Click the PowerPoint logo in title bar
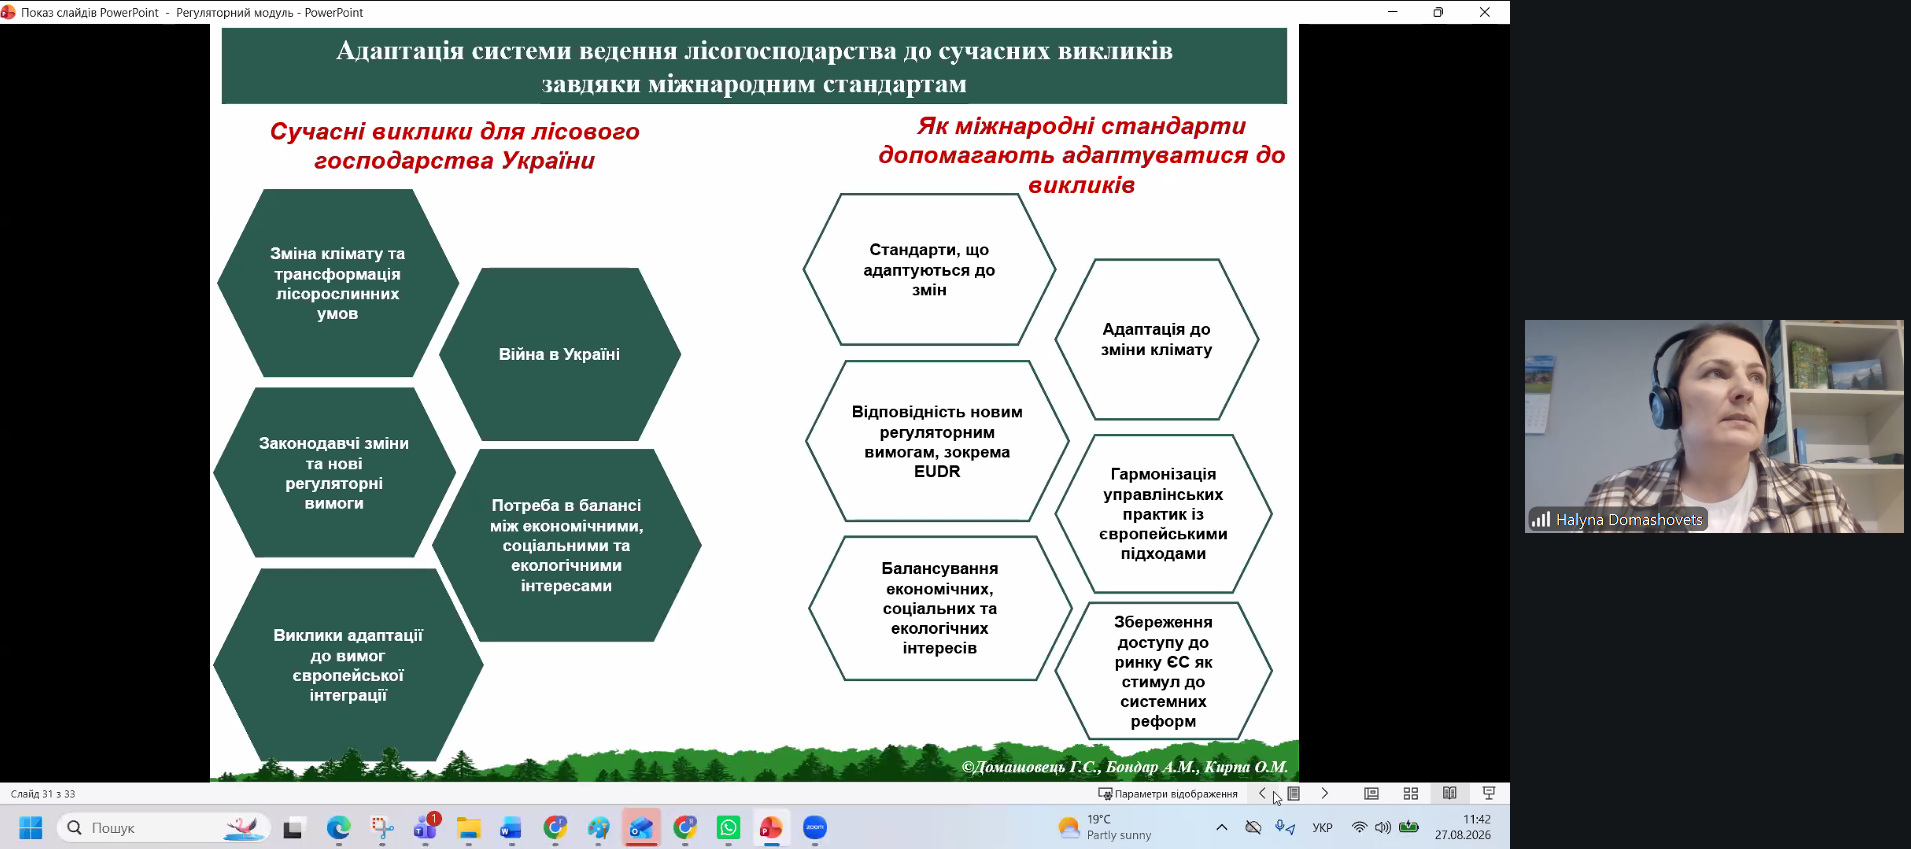 [x=8, y=12]
